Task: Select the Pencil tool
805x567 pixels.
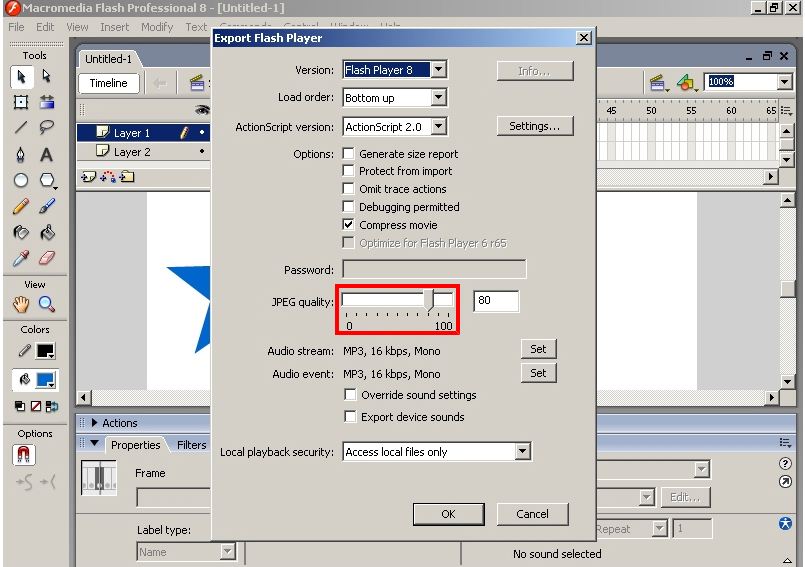Action: click(x=21, y=206)
